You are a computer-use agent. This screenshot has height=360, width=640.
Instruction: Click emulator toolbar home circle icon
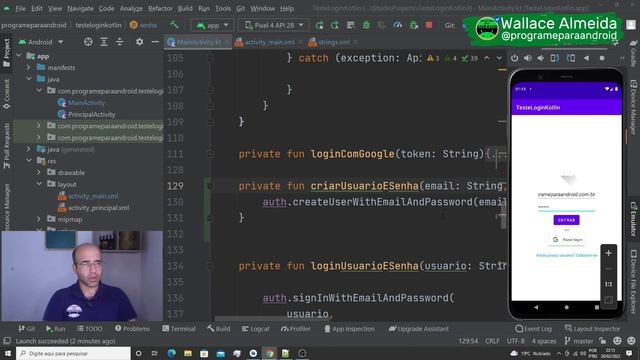coord(602,58)
